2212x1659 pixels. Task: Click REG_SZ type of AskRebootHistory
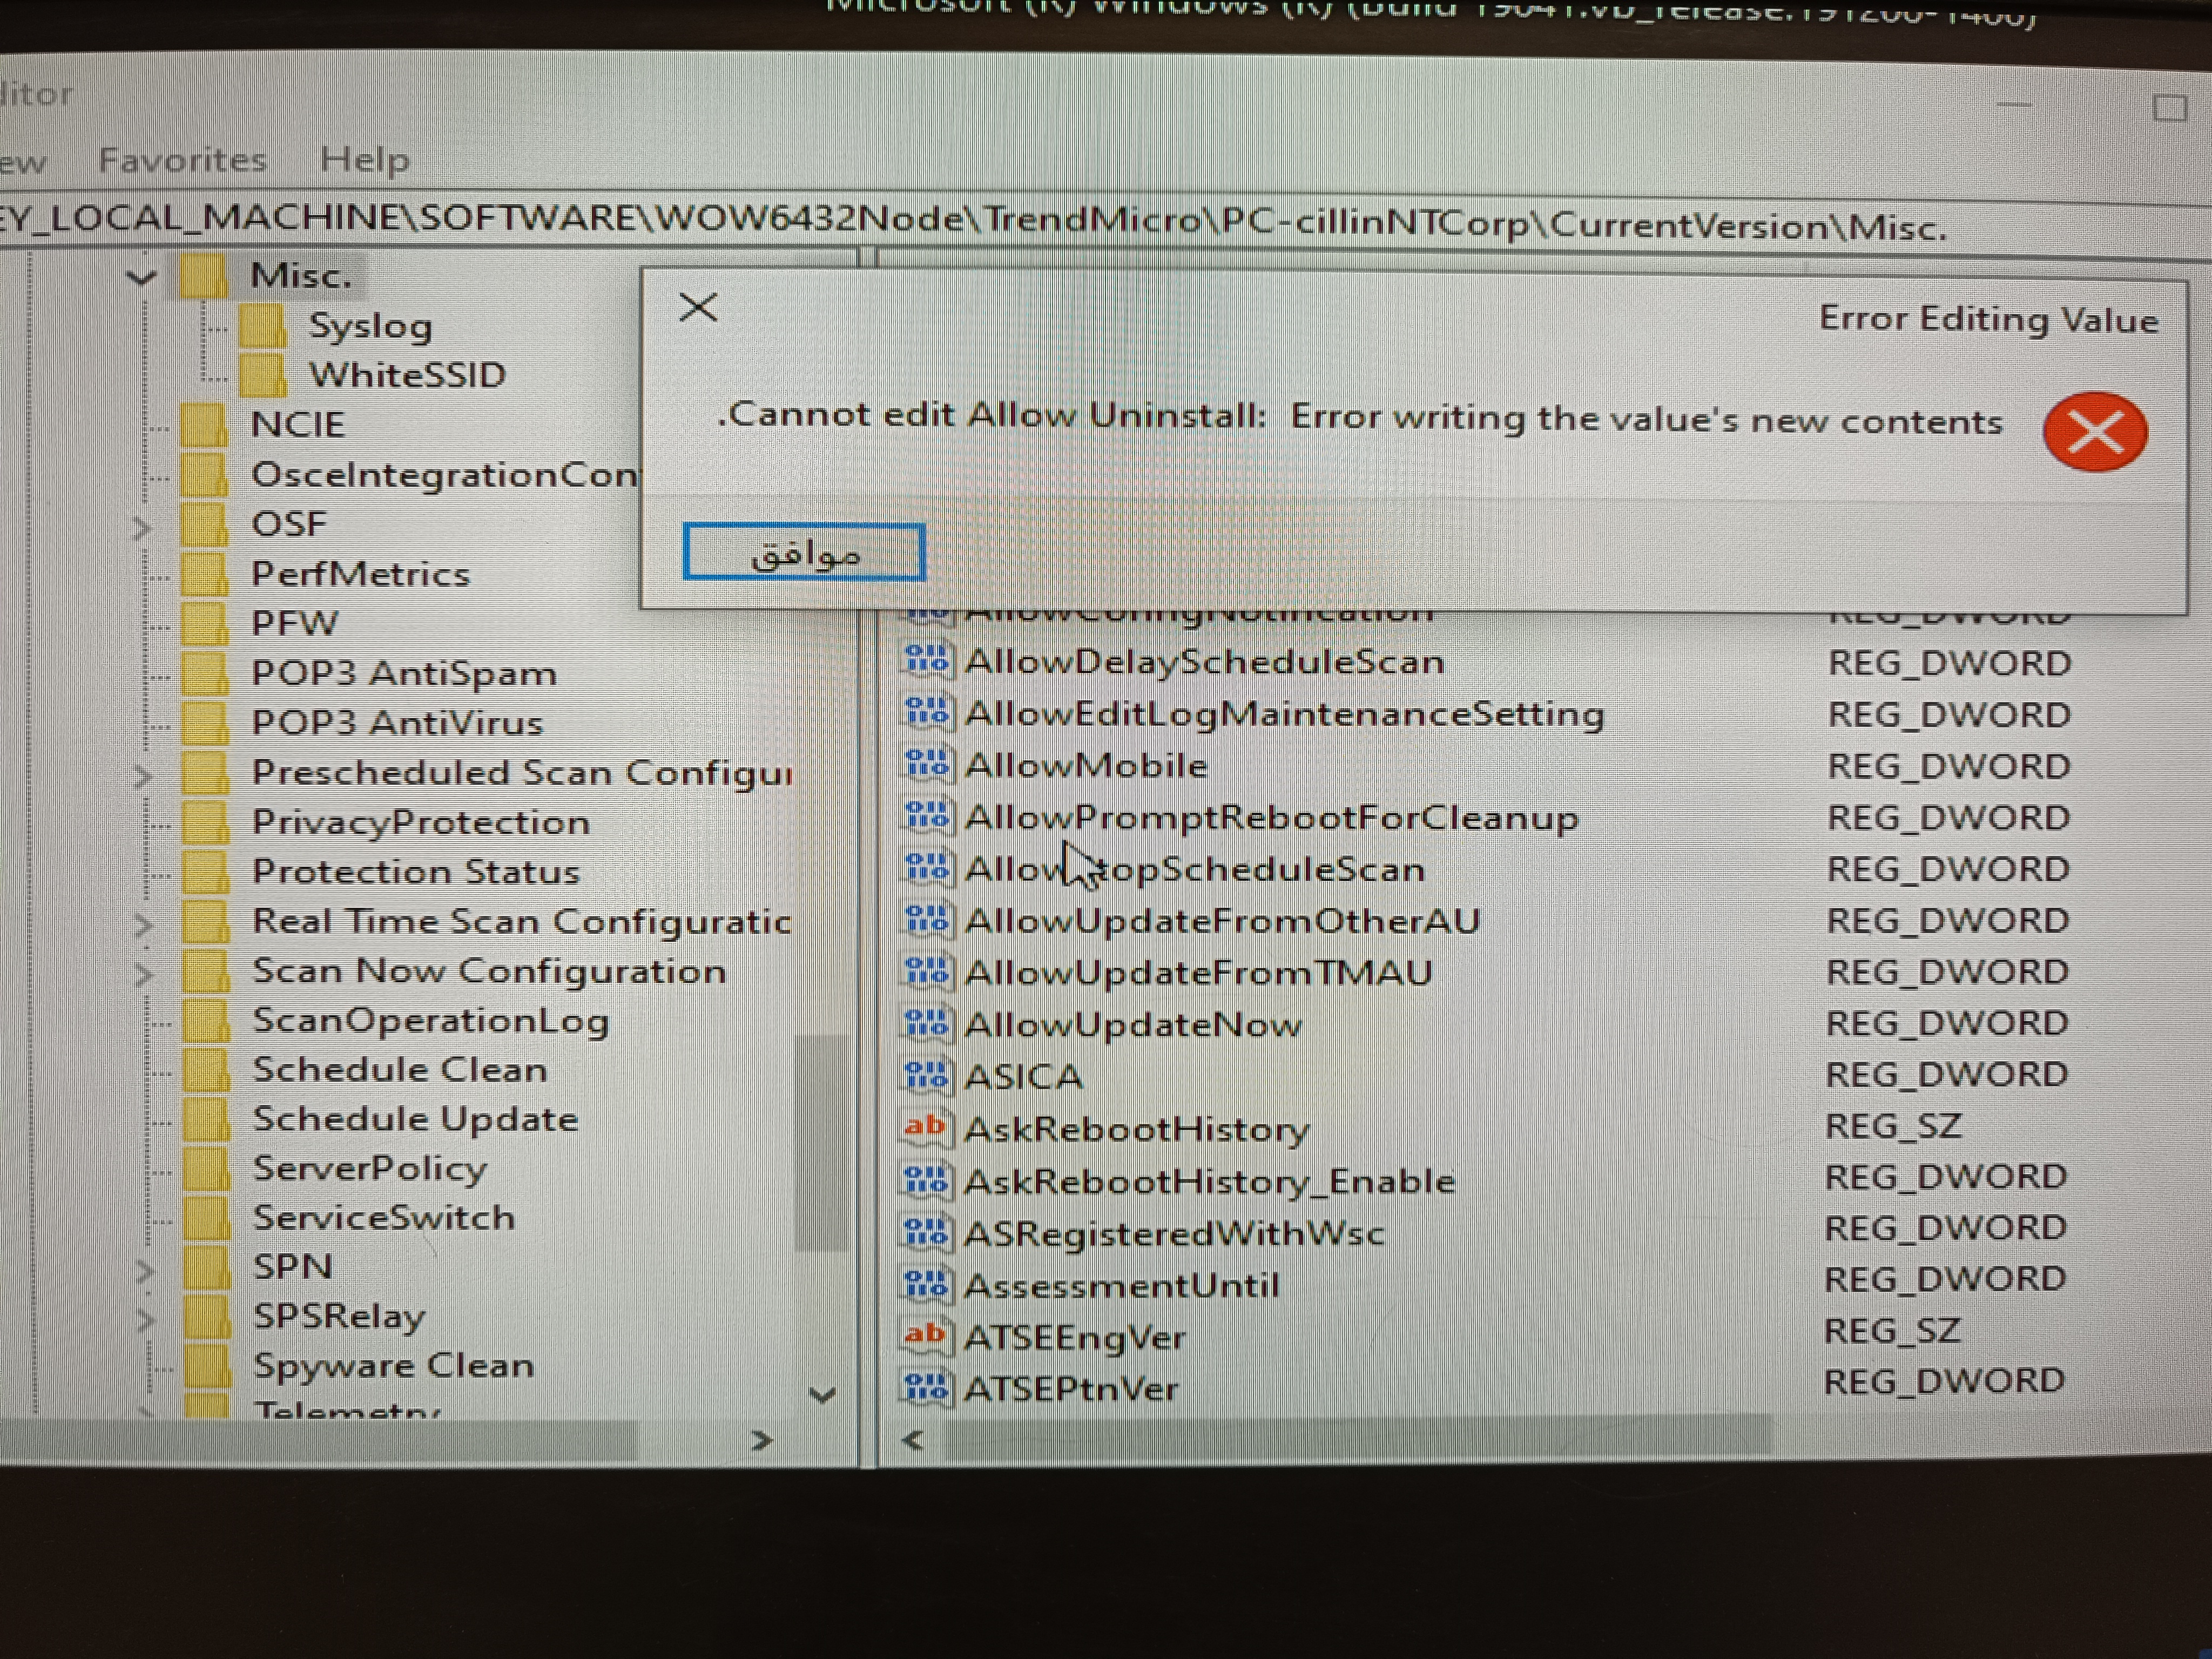click(1893, 1126)
